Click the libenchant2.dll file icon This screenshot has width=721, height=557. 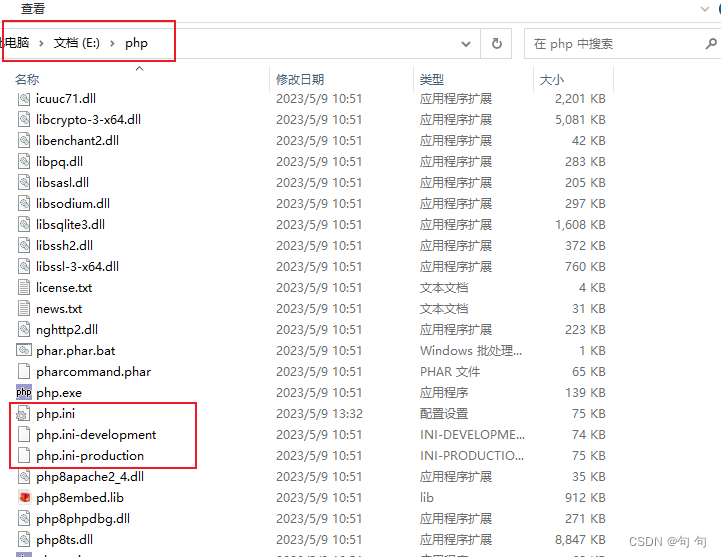[x=24, y=141]
